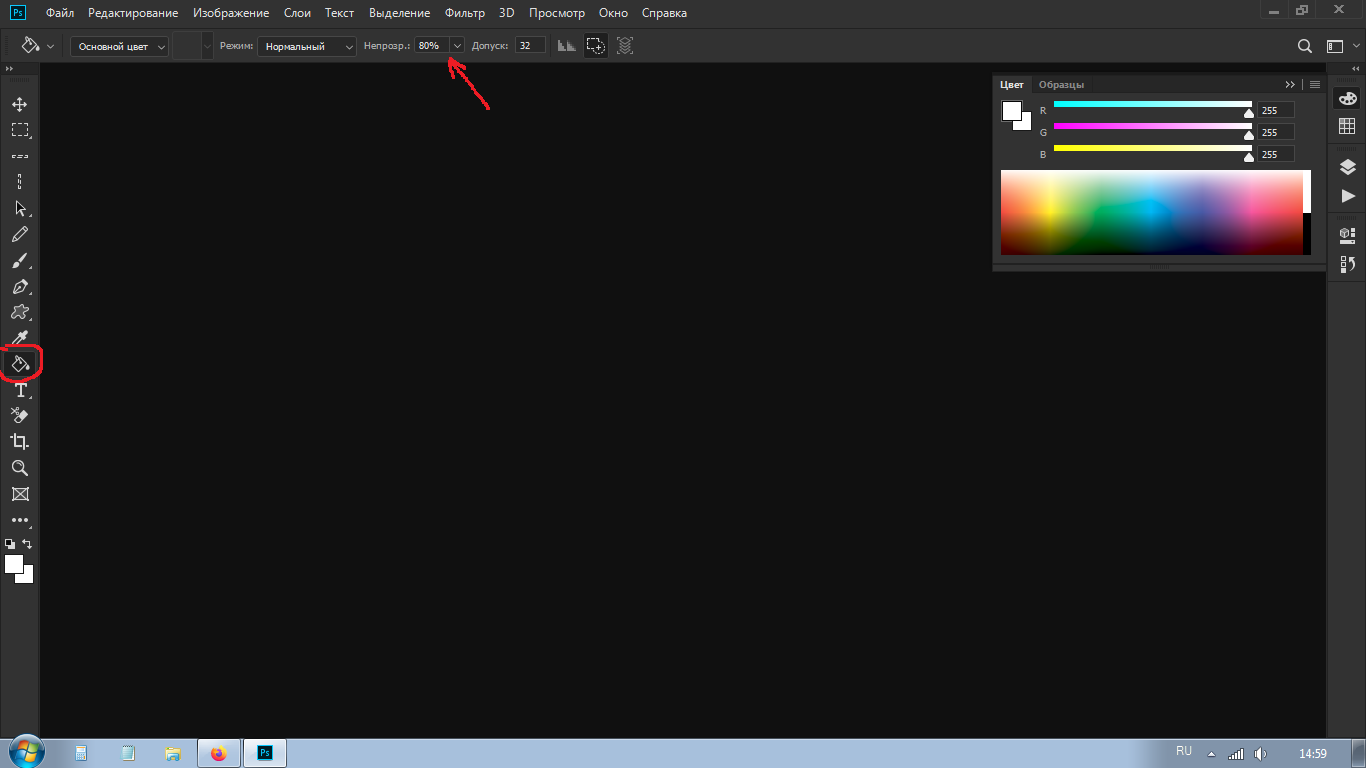Open the 'Выделение' menu

tap(400, 13)
